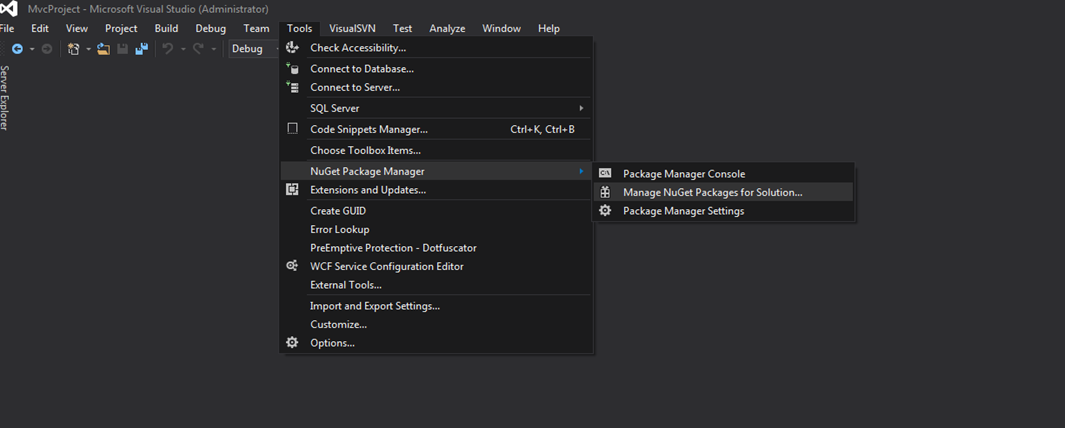Open the Redo history dropdown arrow
This screenshot has width=1065, height=428.
(213, 49)
